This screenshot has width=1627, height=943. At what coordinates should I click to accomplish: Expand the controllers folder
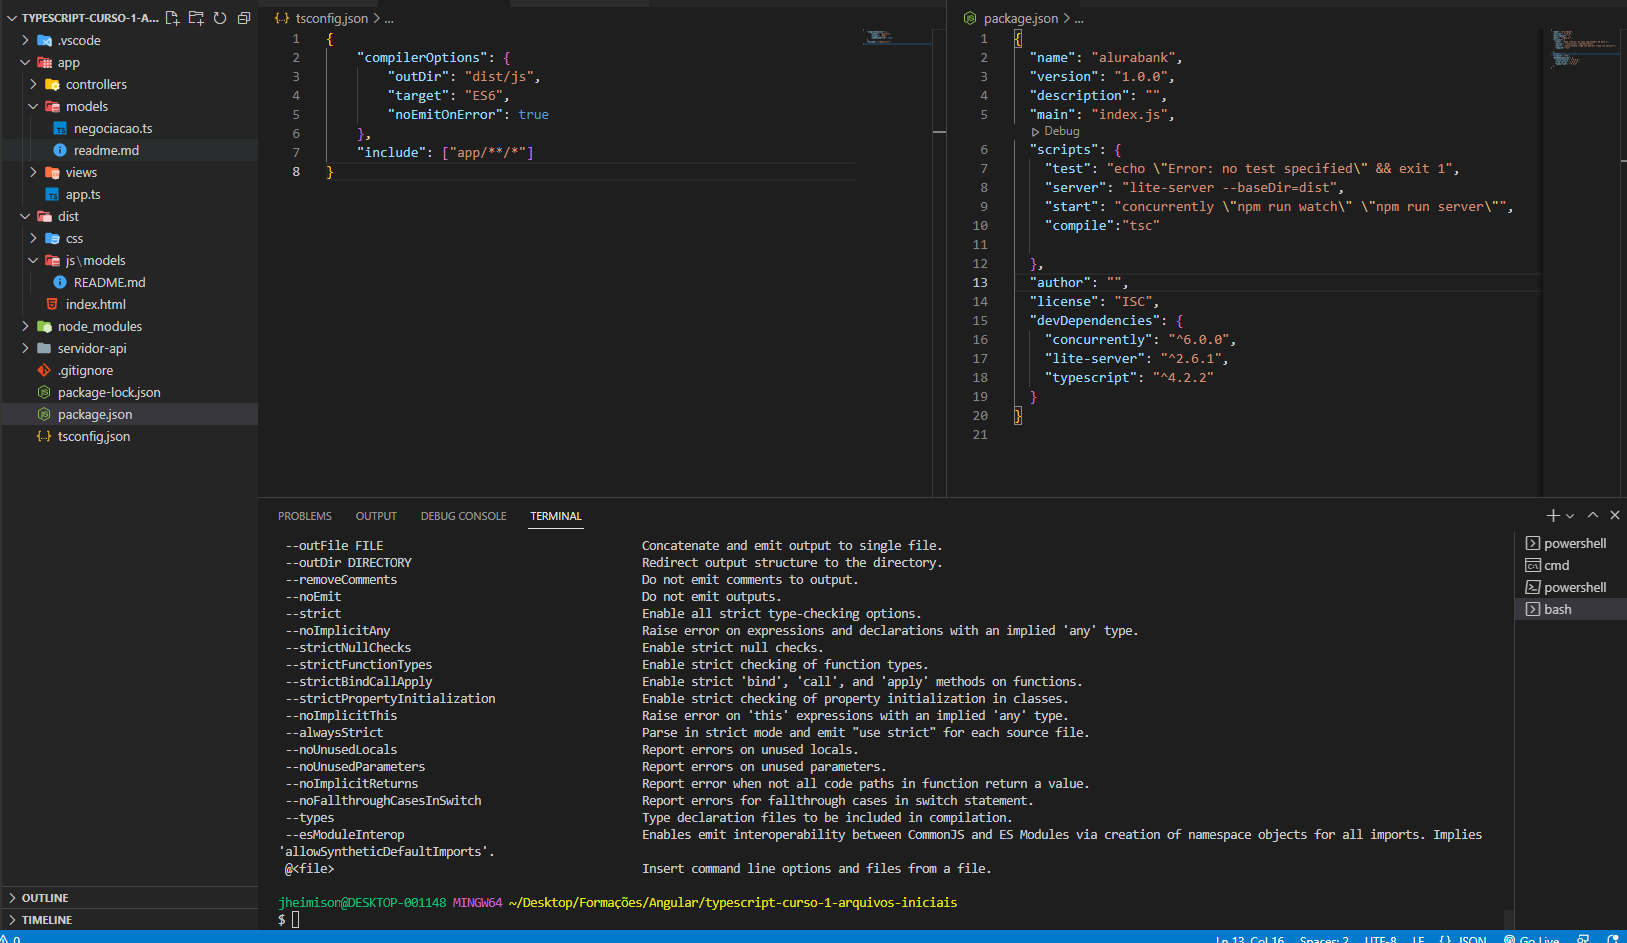point(129,84)
